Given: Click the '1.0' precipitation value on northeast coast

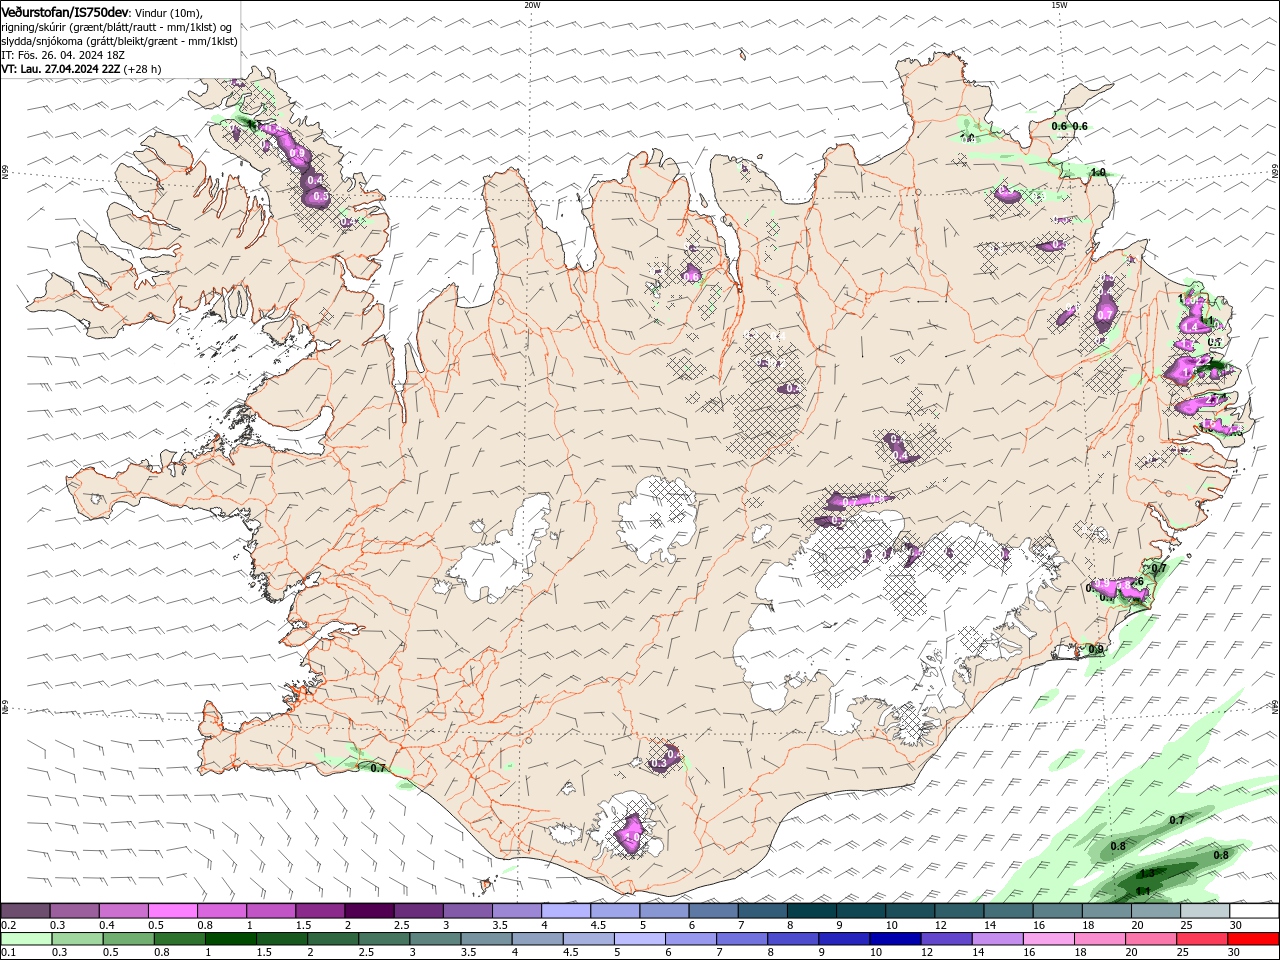Looking at the screenshot, I should 1098,173.
